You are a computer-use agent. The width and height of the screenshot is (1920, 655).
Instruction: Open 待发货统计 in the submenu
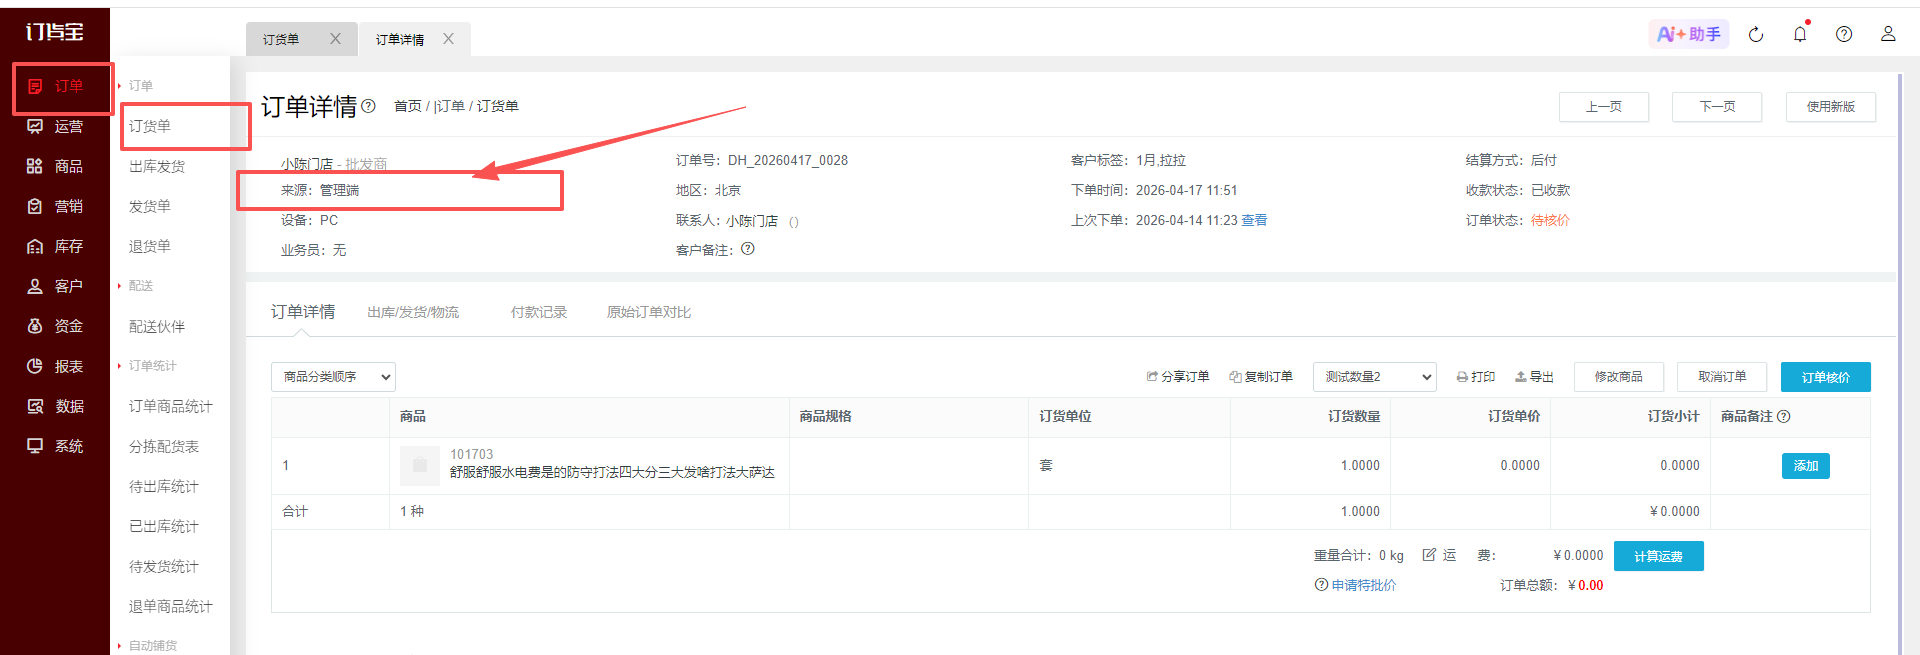[164, 567]
